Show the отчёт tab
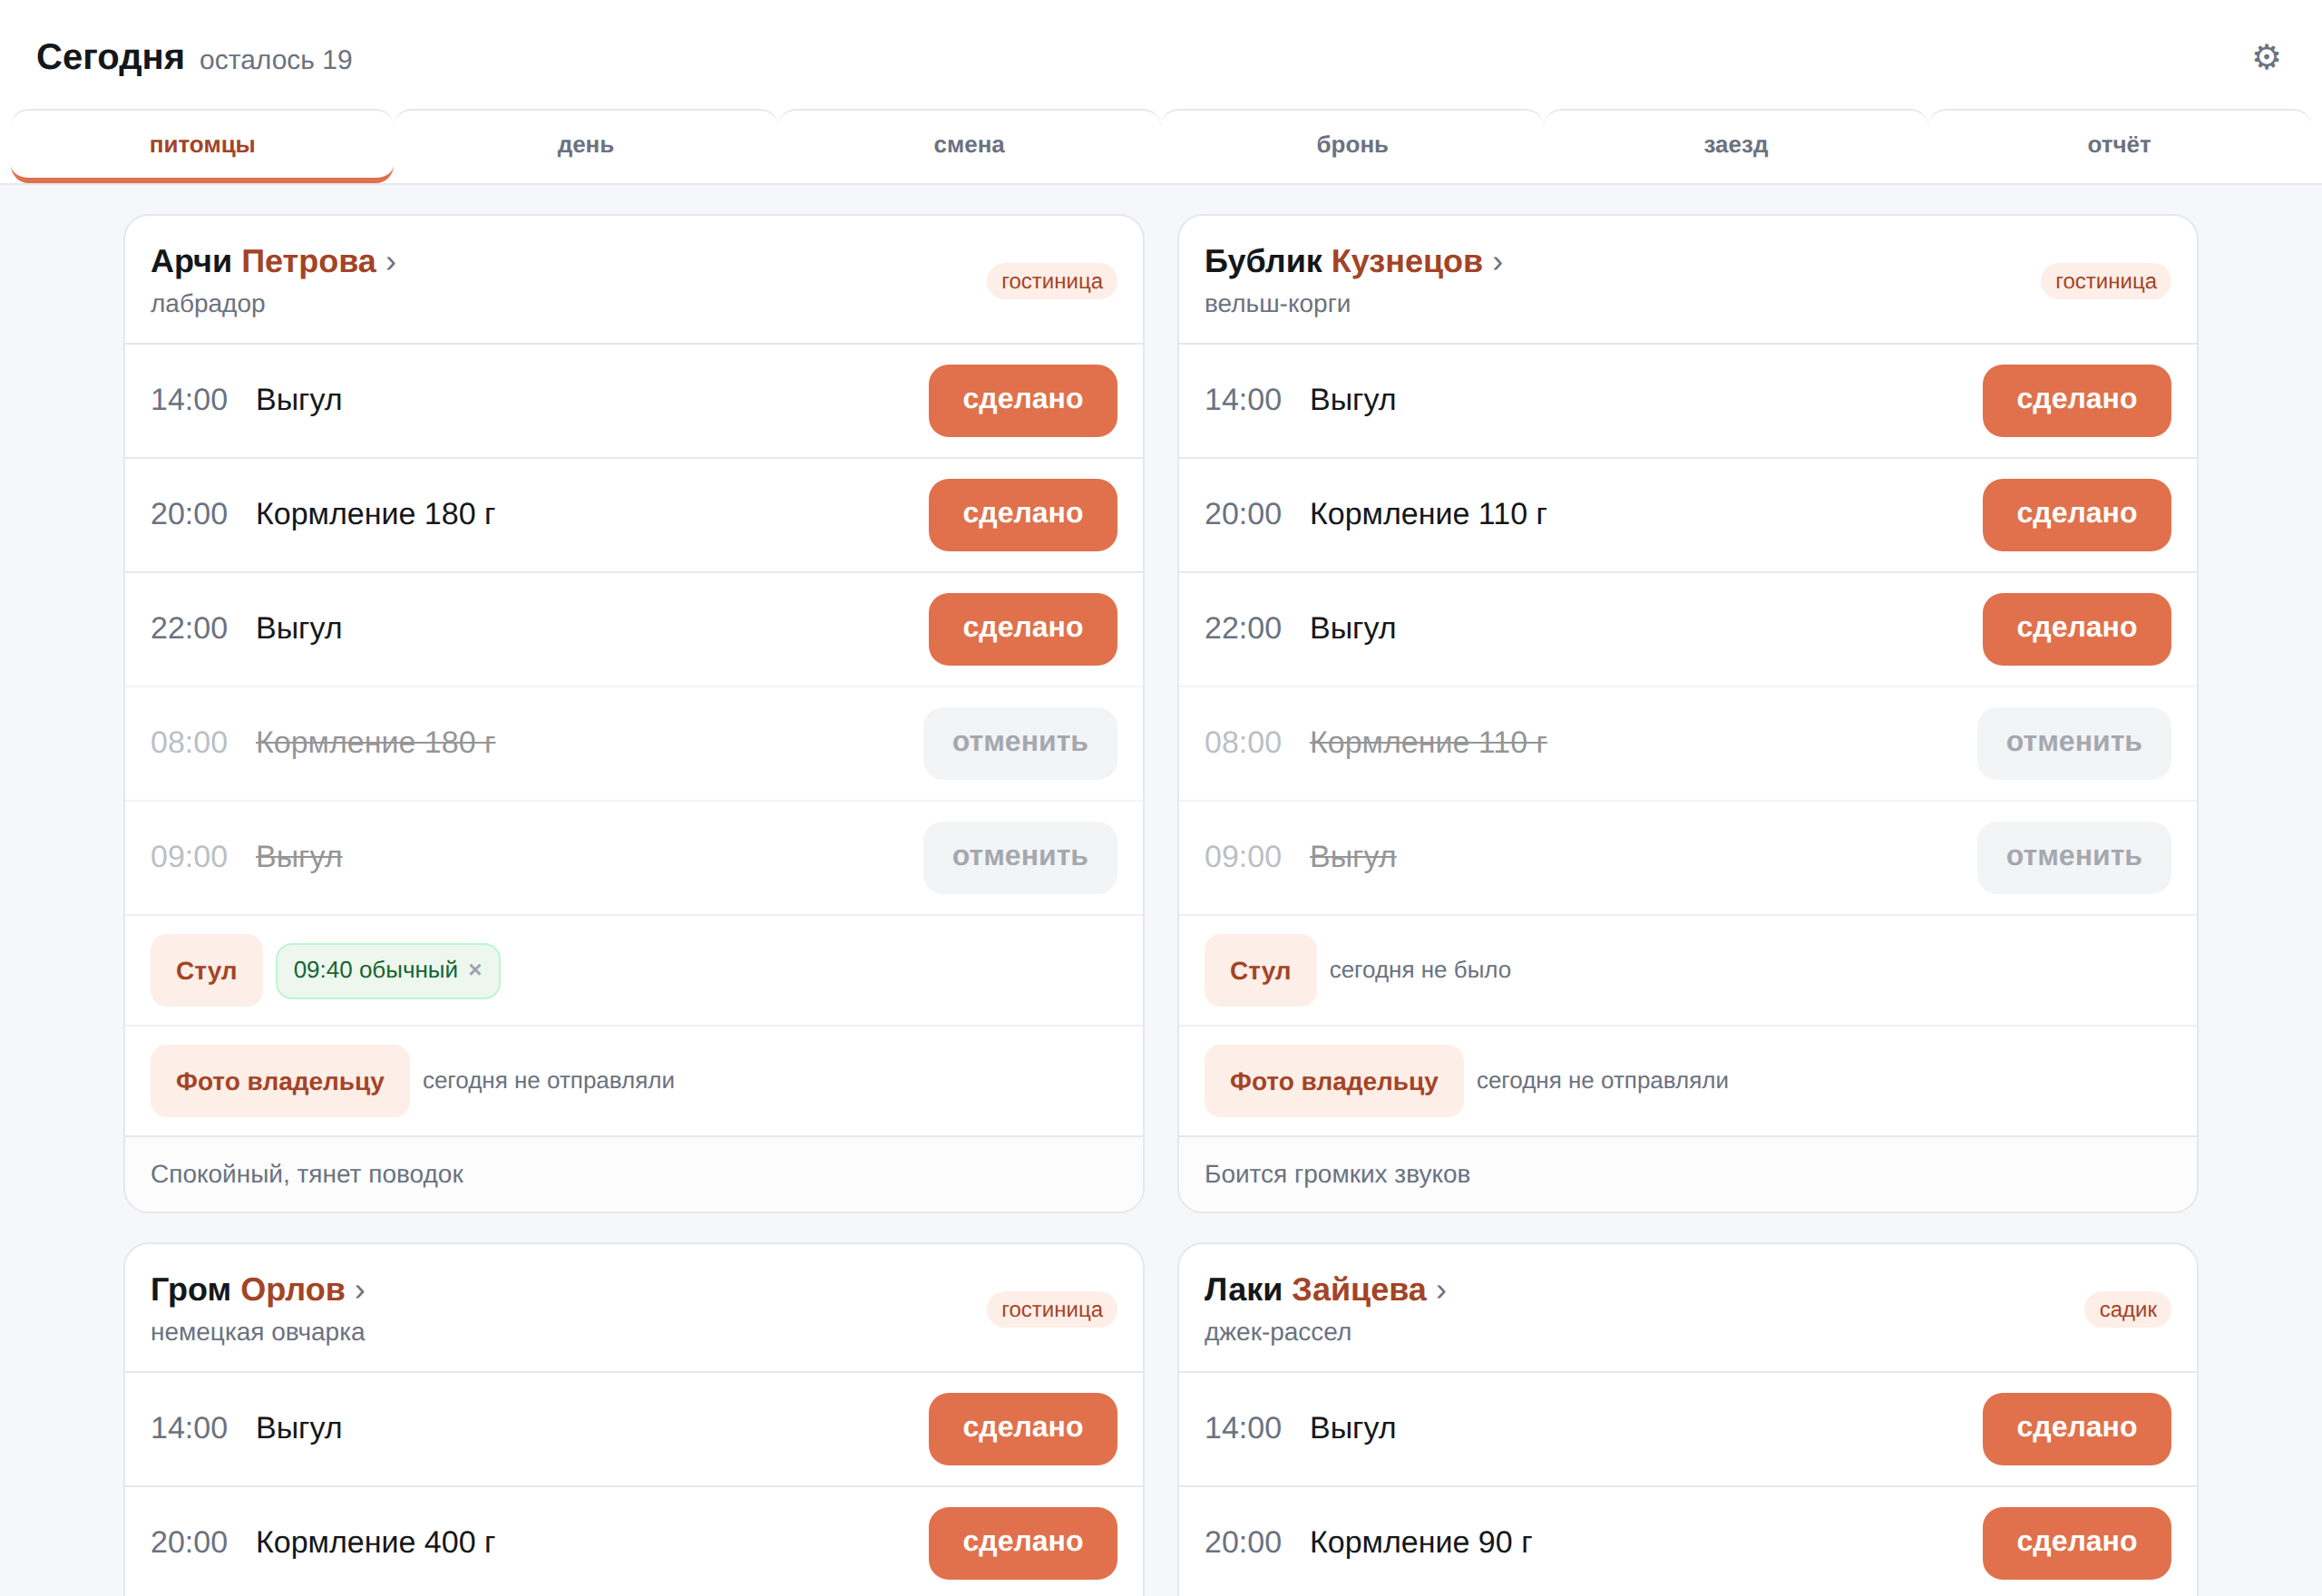The width and height of the screenshot is (2322, 1596). (x=2119, y=145)
